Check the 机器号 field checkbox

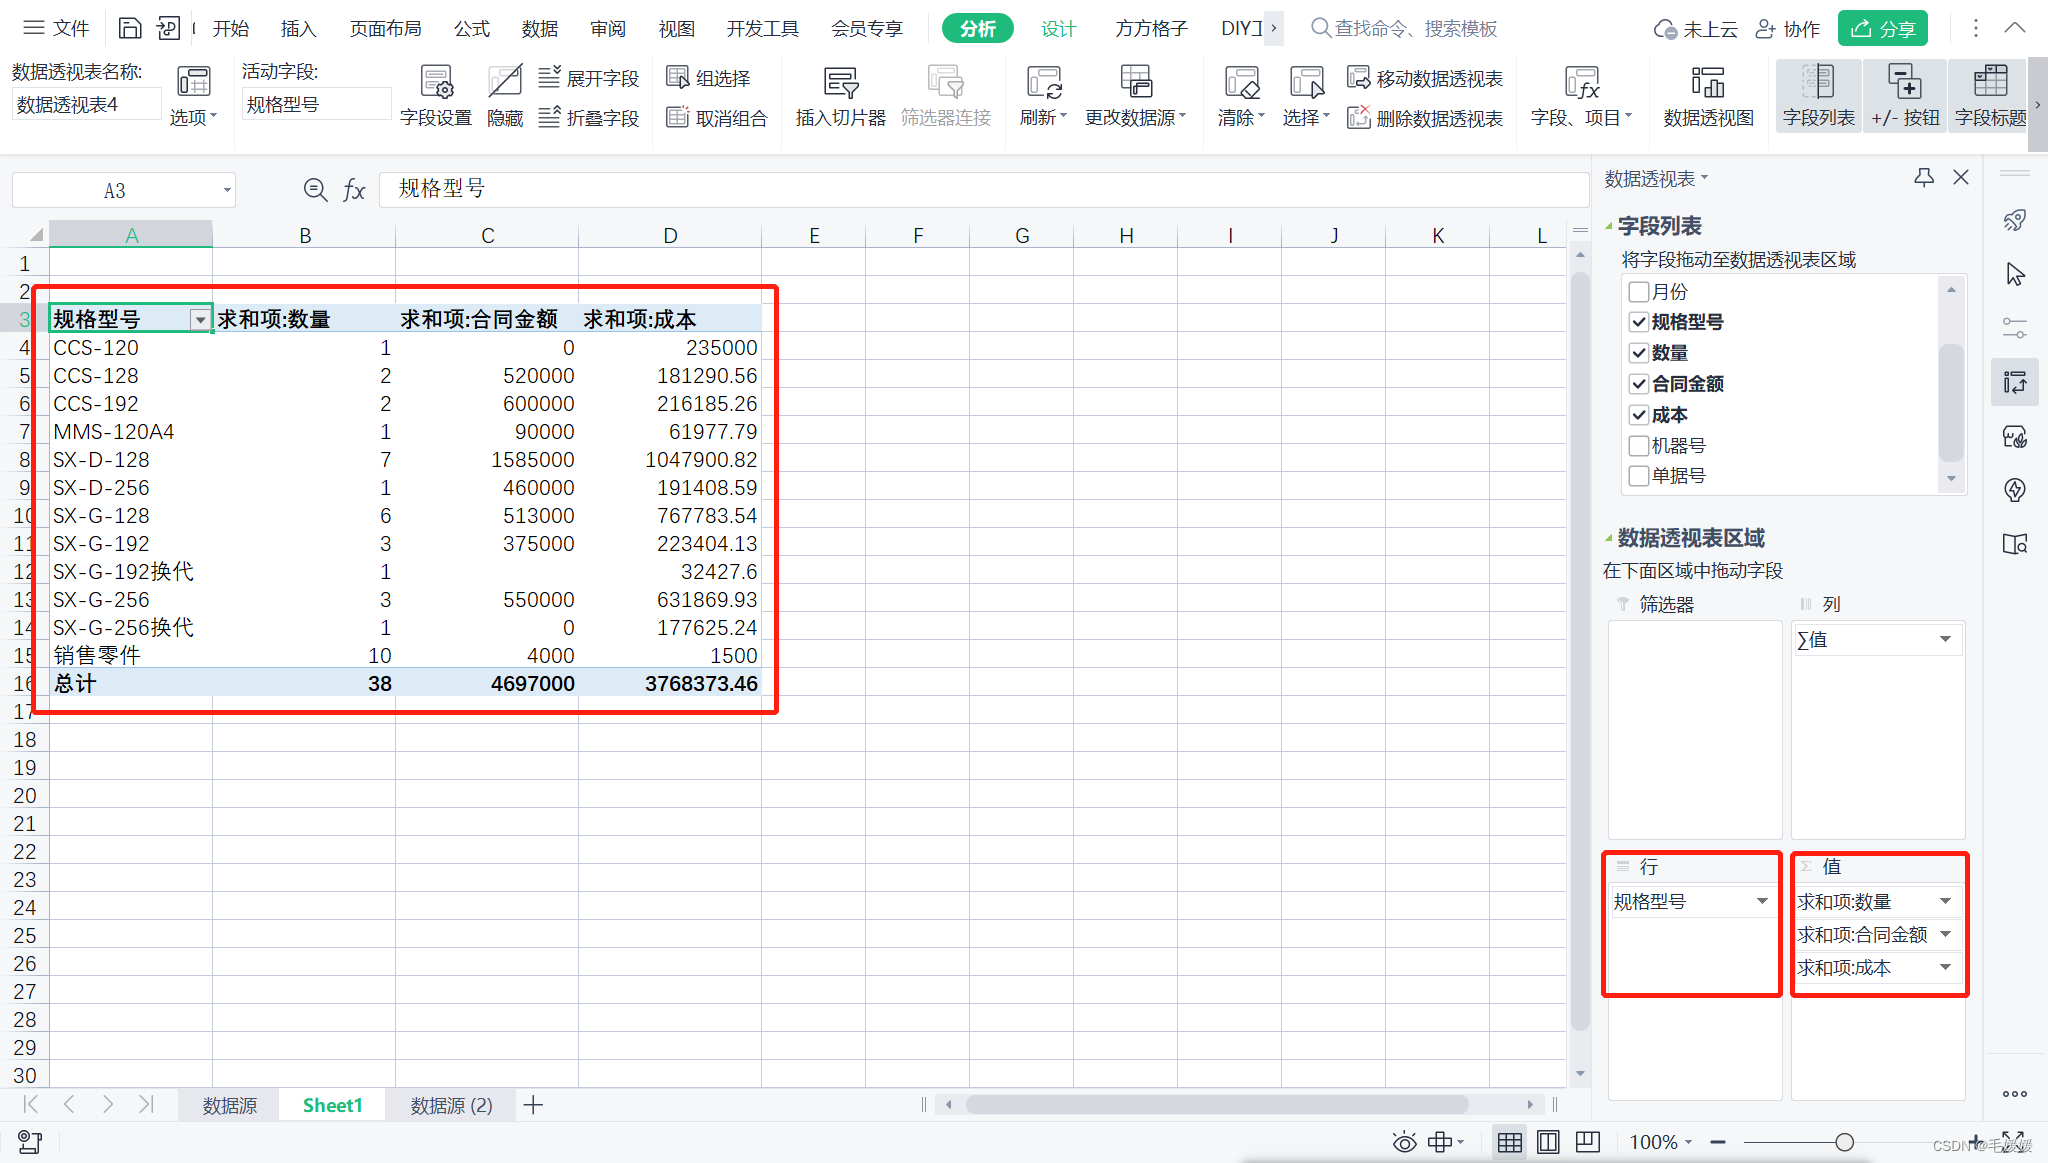click(1638, 446)
